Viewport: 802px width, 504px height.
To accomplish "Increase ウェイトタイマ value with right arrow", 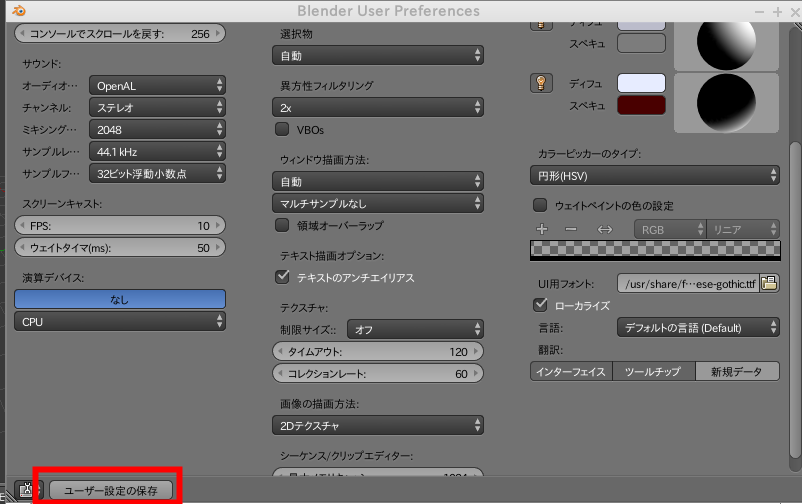I will [218, 248].
